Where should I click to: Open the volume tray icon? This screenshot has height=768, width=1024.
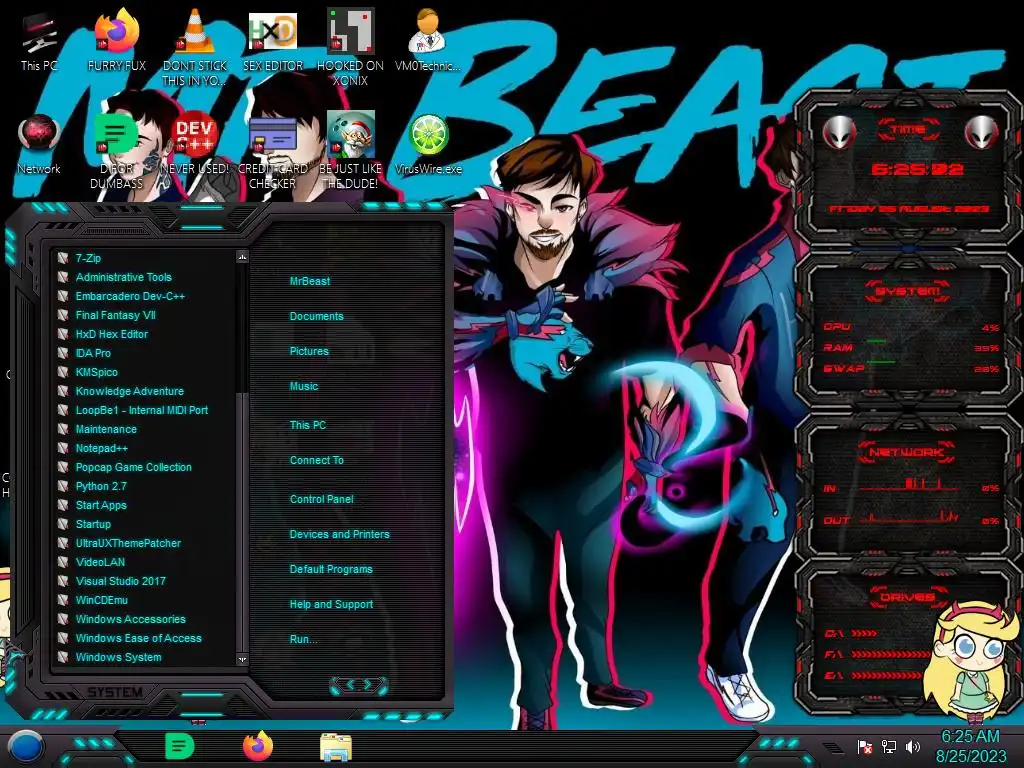click(913, 746)
